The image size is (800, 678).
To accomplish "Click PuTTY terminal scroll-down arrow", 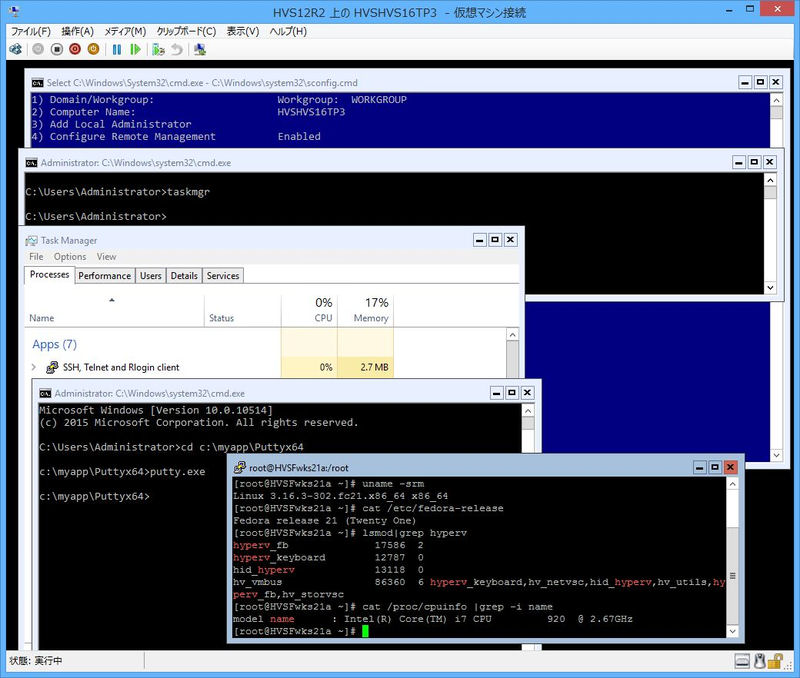I will click(x=732, y=631).
